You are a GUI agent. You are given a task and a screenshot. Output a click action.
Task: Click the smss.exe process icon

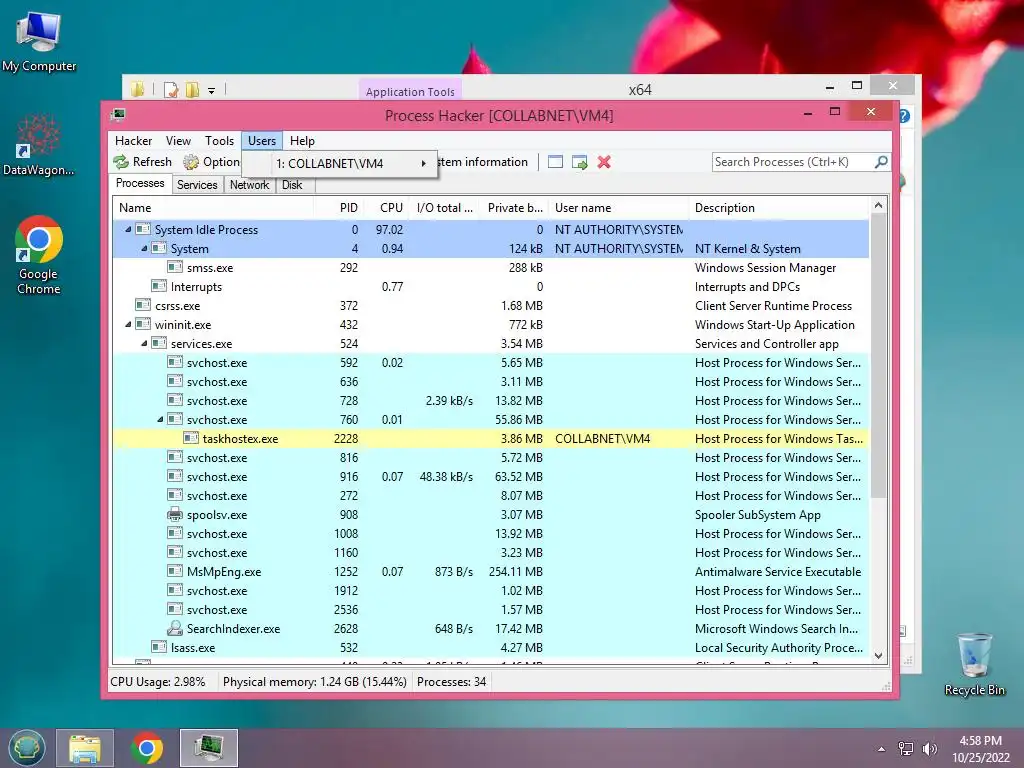point(175,267)
